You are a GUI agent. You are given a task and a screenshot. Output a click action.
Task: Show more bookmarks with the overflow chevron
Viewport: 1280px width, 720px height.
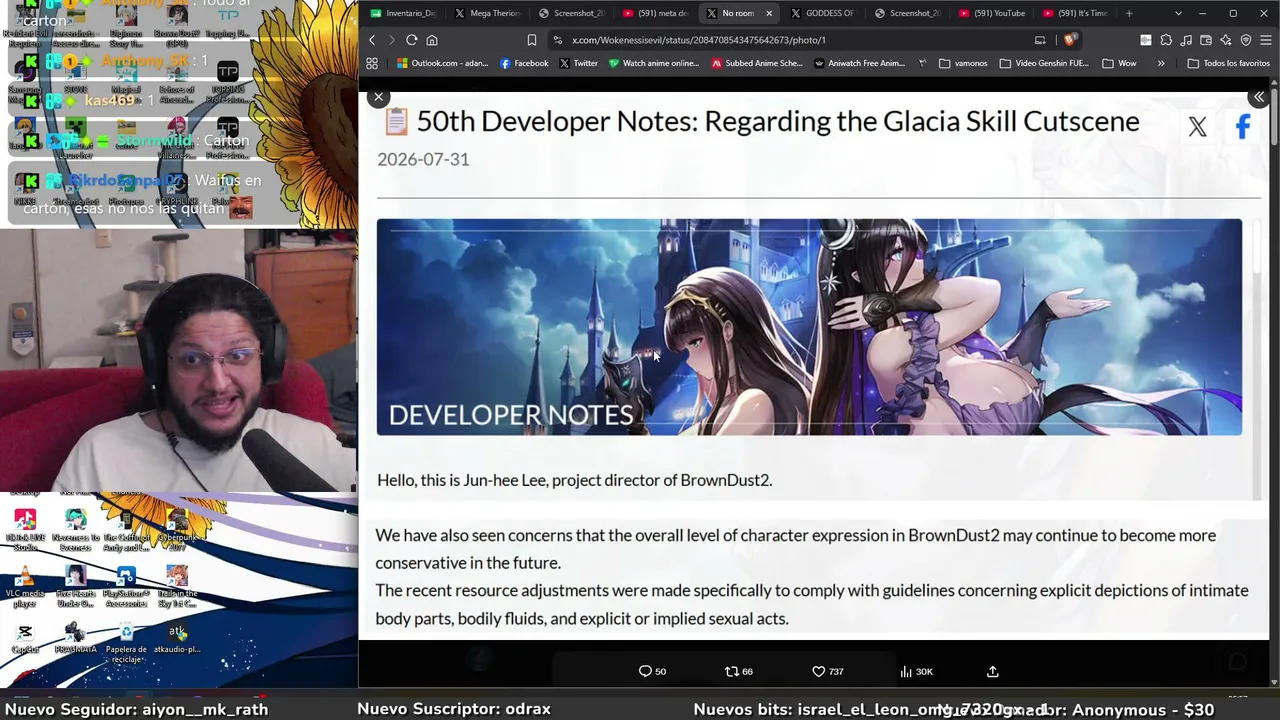coord(1161,63)
